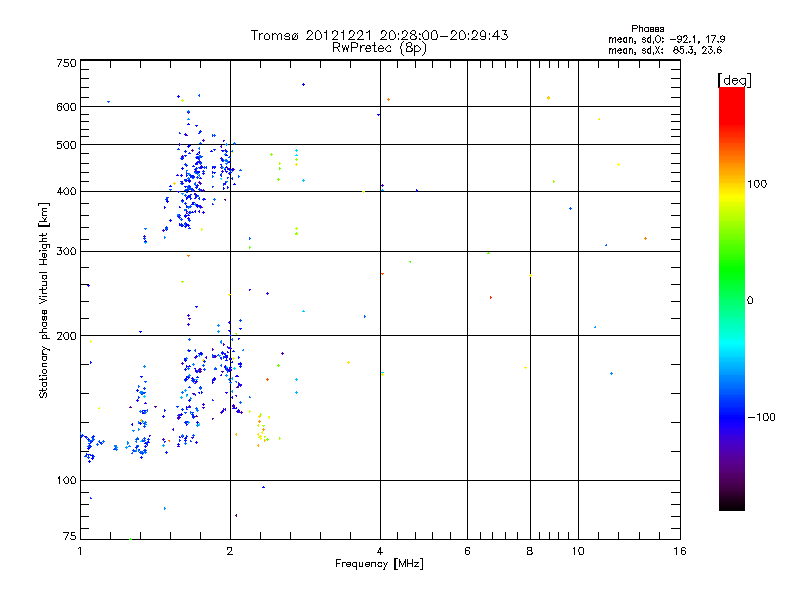Screen dimensions: 800x600
Task: Click the y-axis tick label '400'
Action: coord(66,191)
